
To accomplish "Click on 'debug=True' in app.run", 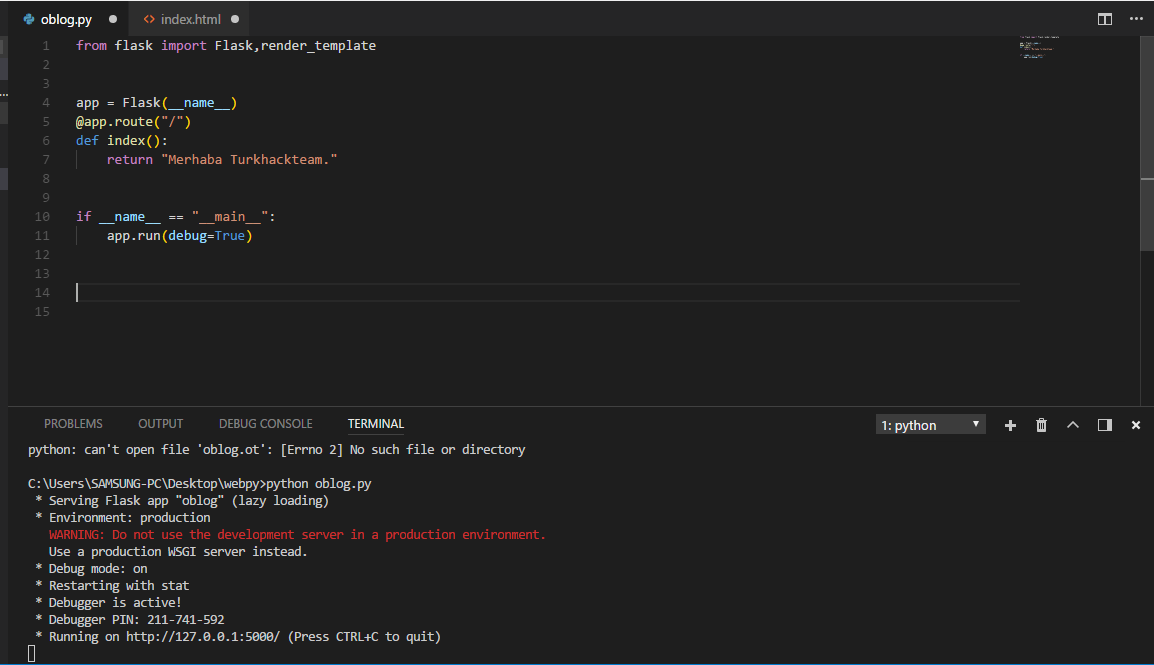I will click(x=206, y=236).
